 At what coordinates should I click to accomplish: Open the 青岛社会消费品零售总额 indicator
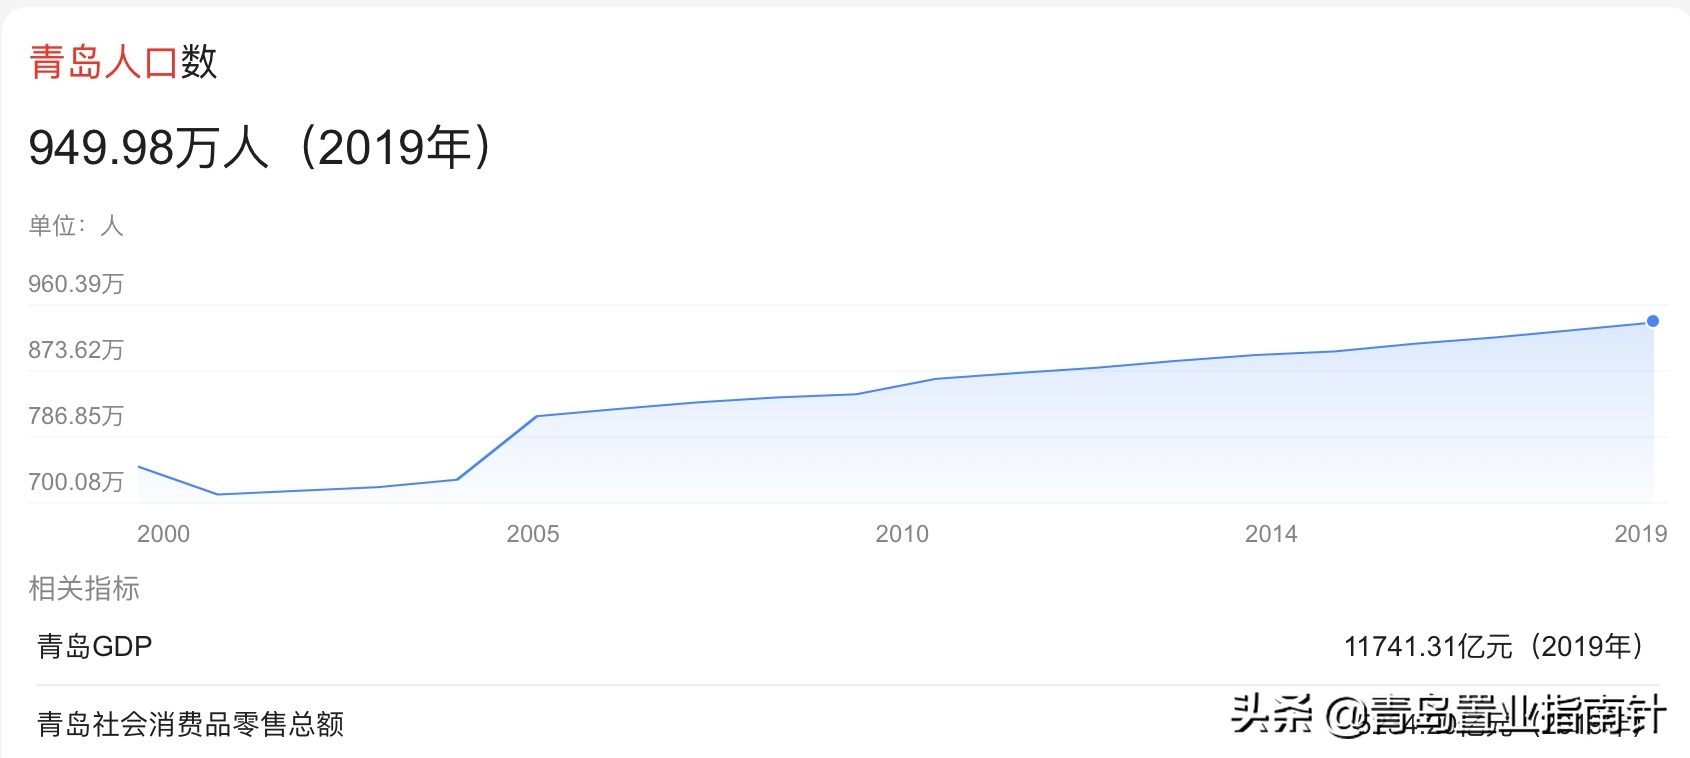[190, 724]
